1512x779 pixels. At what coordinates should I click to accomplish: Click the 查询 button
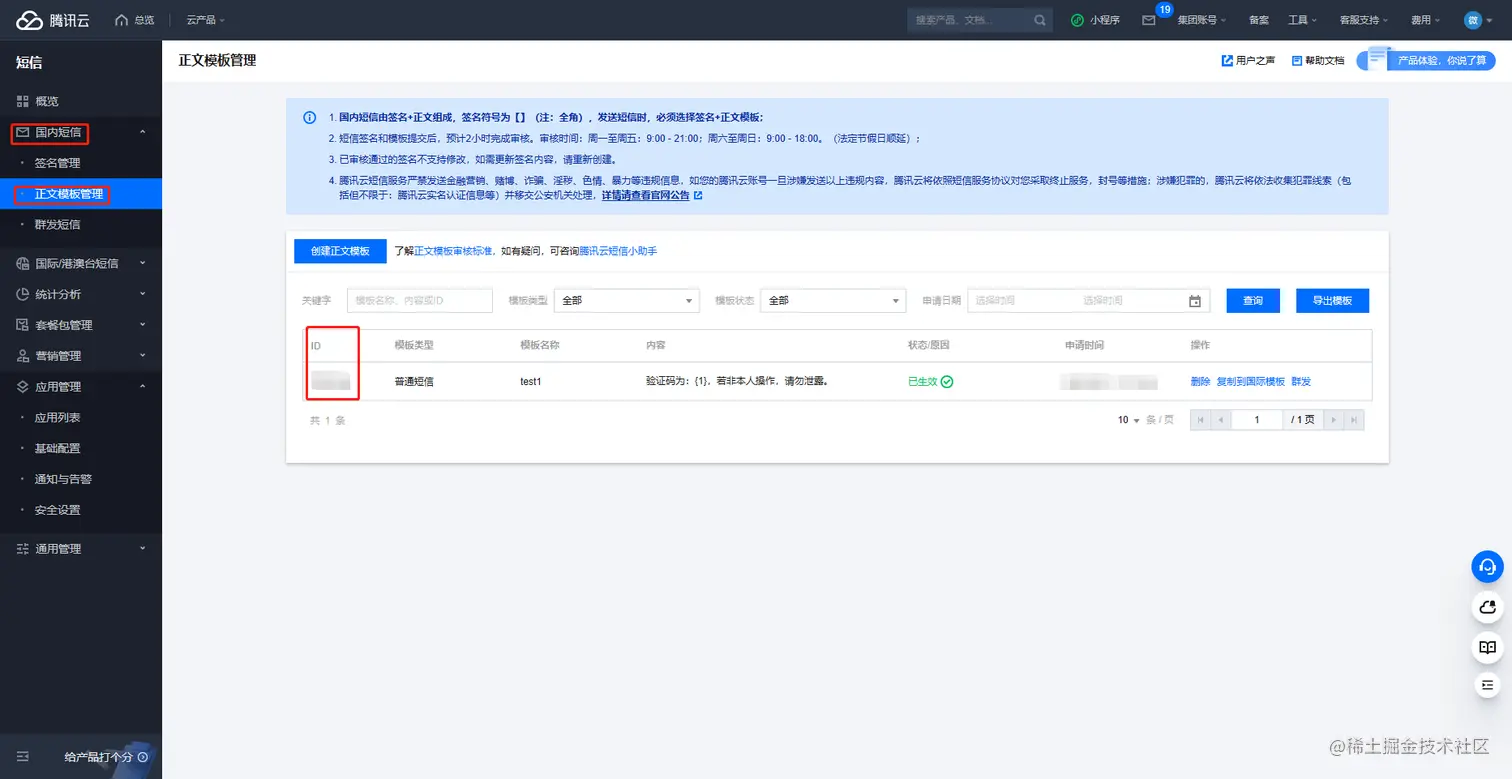[x=1253, y=301]
